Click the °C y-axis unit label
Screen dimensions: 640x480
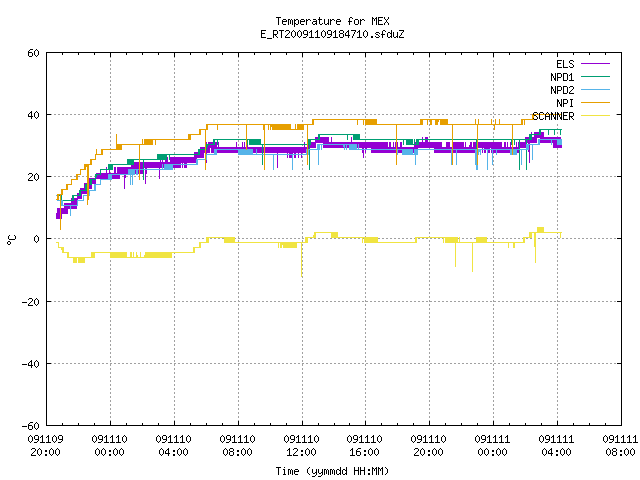click(12, 240)
